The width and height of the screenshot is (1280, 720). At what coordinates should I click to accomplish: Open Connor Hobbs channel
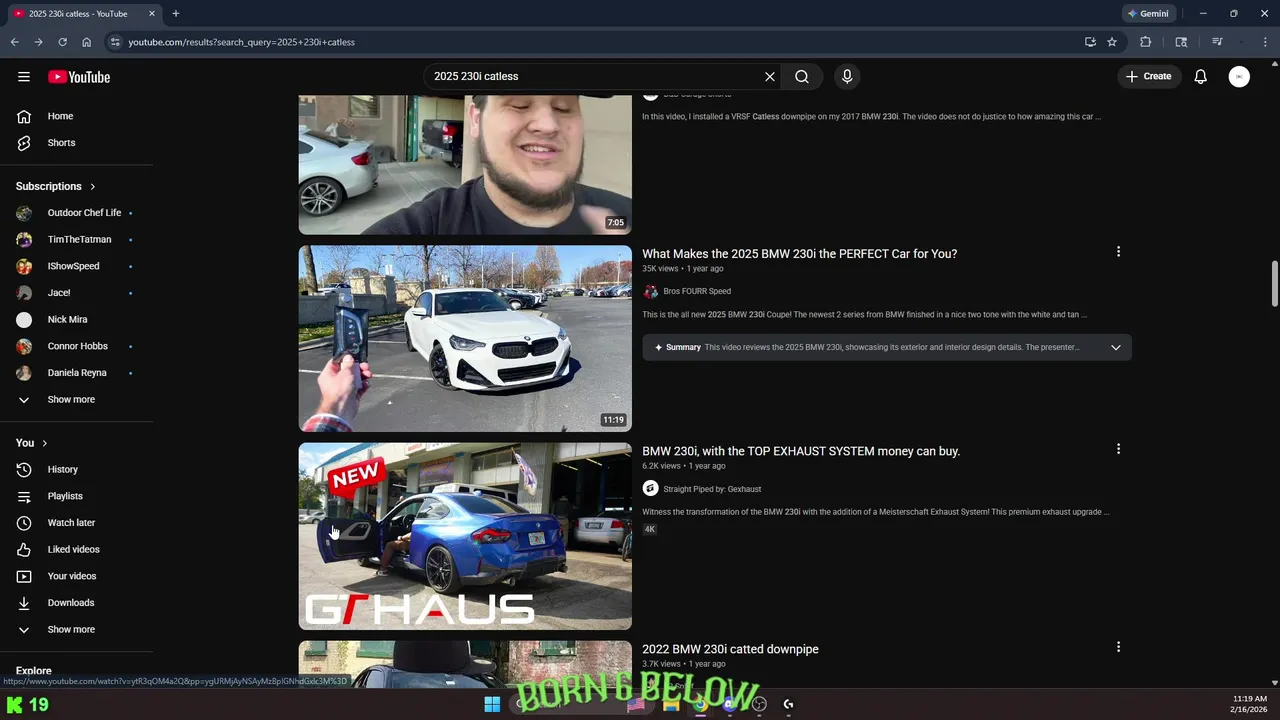[x=76, y=346]
